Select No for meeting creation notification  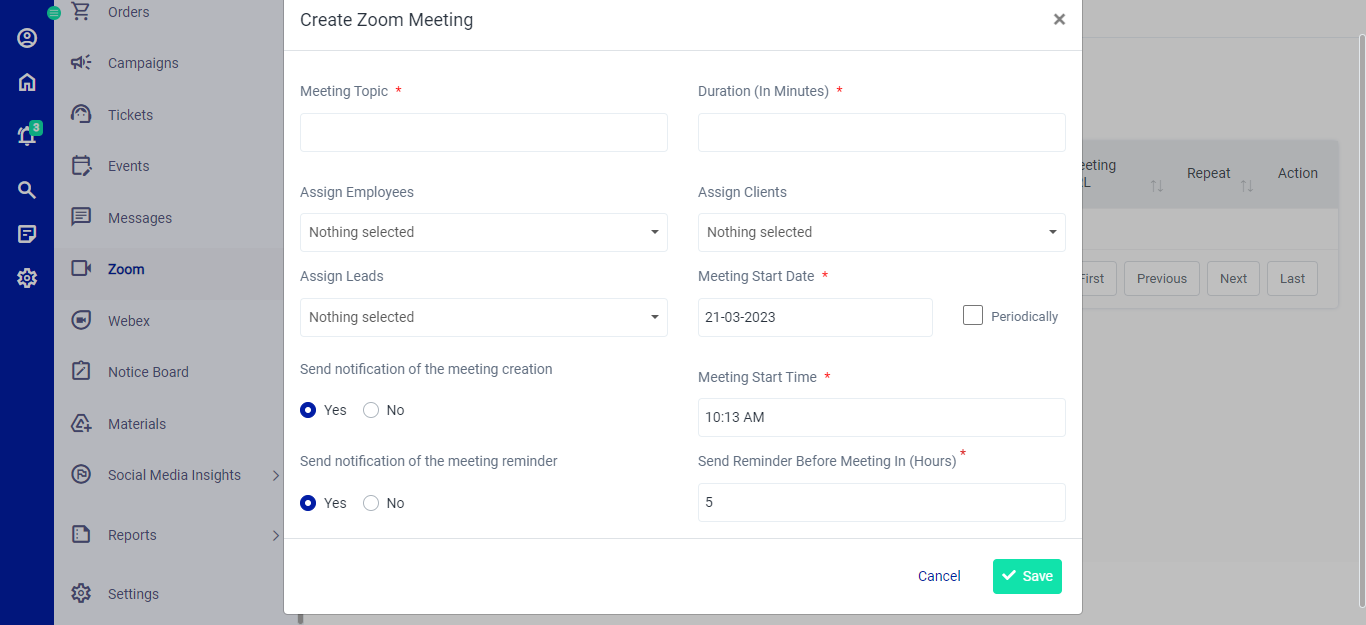(x=371, y=410)
